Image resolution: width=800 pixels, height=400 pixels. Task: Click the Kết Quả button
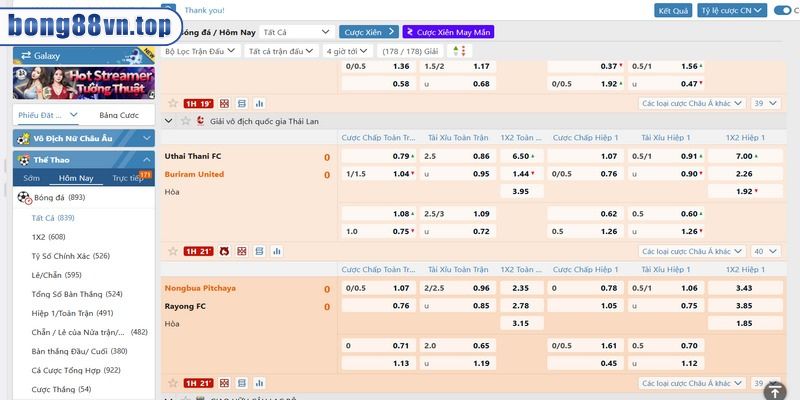[673, 10]
